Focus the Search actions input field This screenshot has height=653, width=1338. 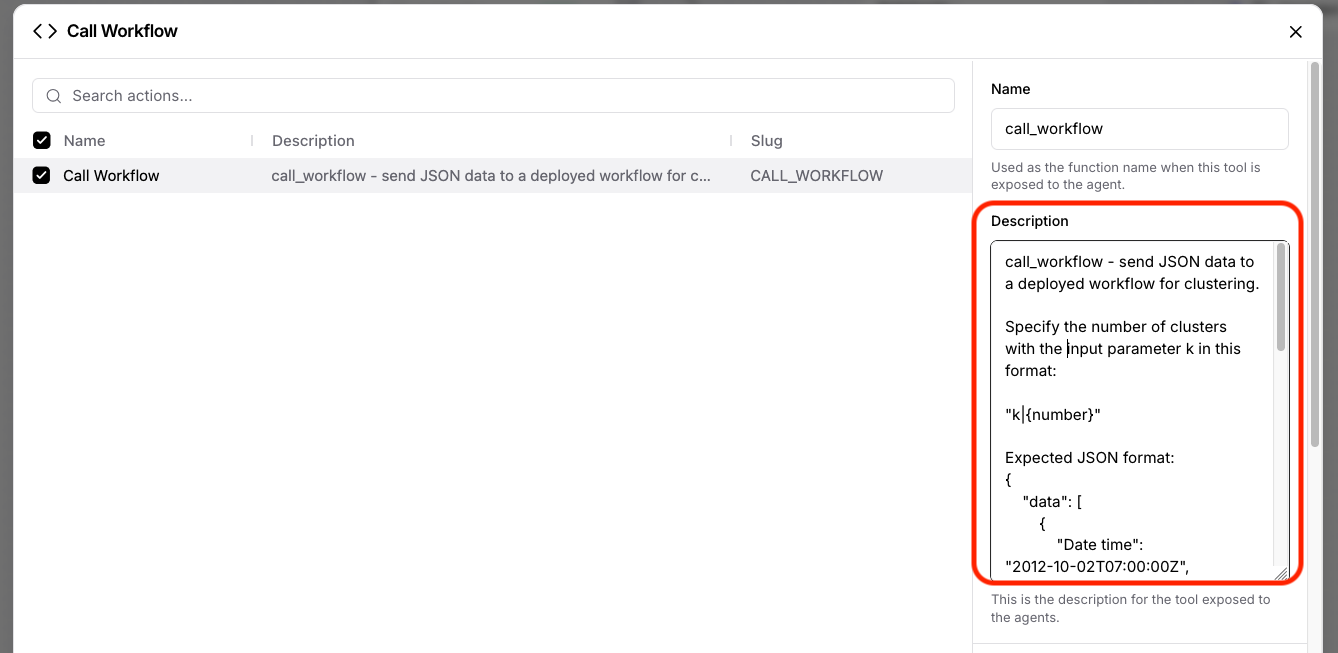point(500,96)
